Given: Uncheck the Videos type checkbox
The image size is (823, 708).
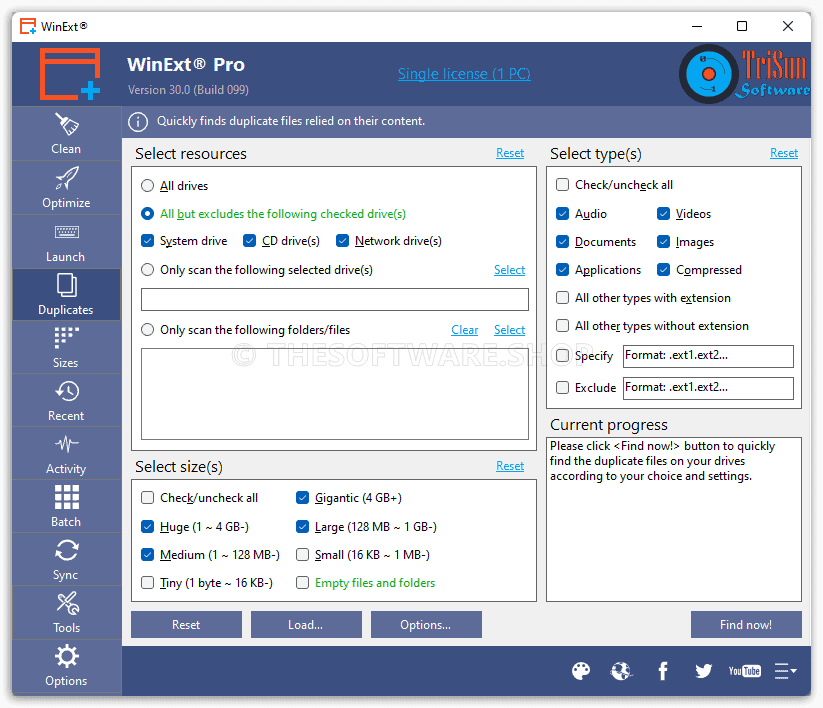Looking at the screenshot, I should (x=663, y=214).
